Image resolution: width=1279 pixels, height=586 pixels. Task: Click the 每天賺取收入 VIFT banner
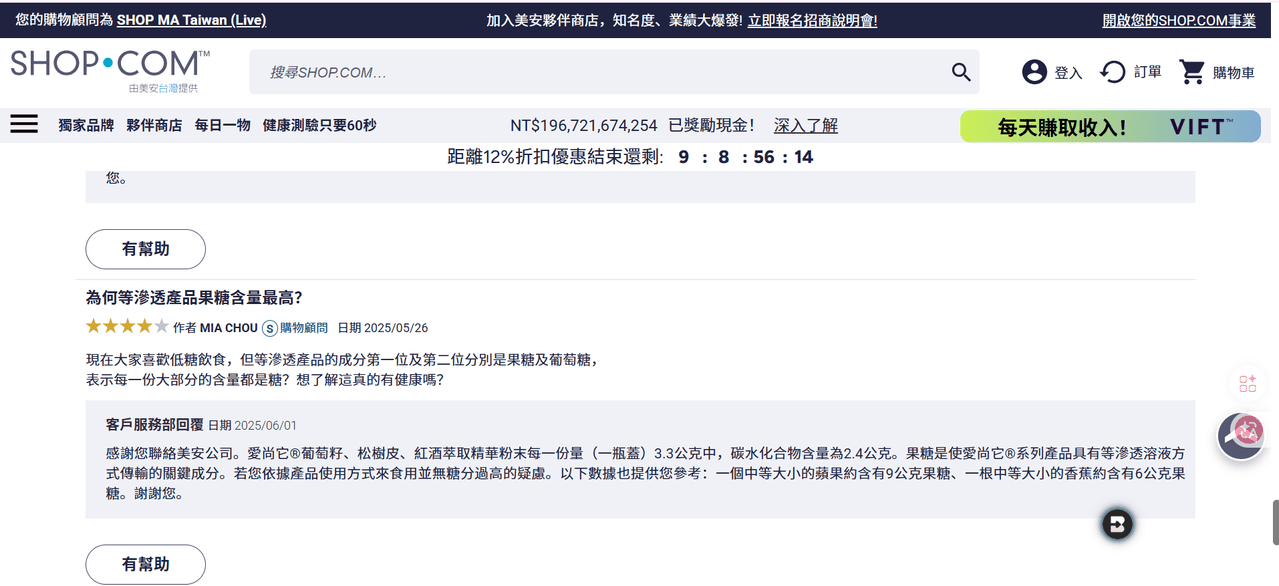[1110, 126]
